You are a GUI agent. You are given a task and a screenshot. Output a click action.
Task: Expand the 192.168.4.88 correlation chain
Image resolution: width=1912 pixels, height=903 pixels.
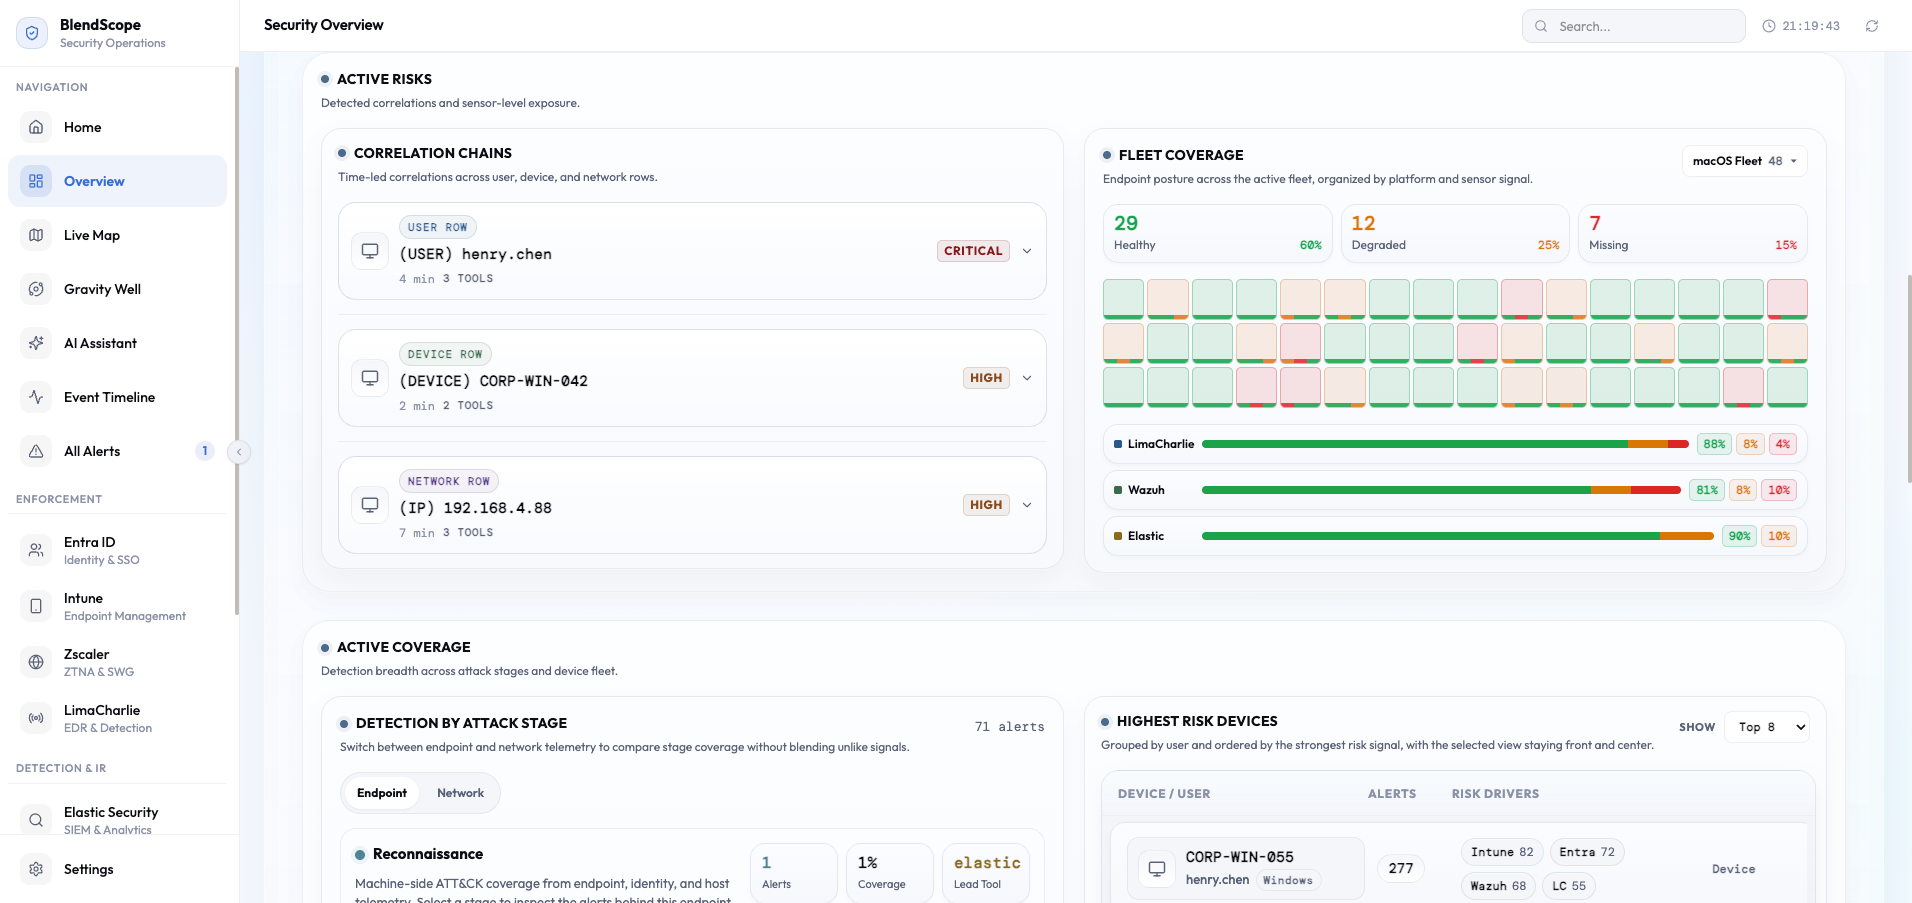click(x=1027, y=505)
